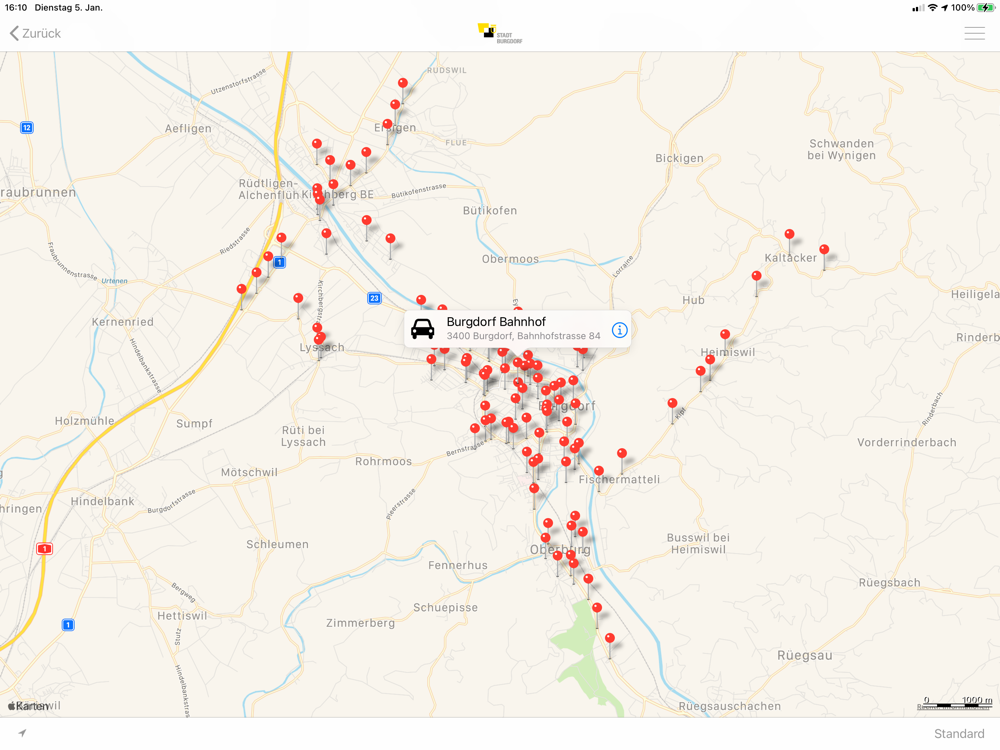Tap the Zimmerberg place label
This screenshot has width=1000, height=750.
tap(360, 623)
